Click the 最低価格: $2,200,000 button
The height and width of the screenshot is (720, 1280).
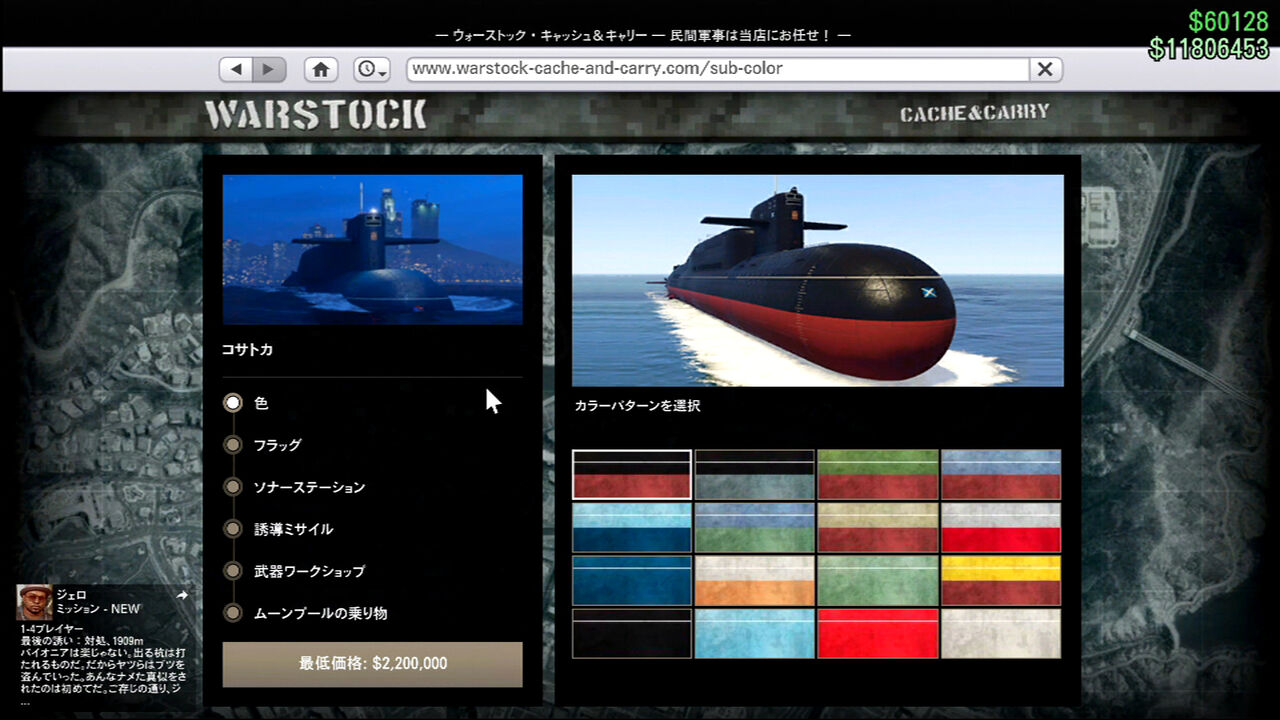372,664
